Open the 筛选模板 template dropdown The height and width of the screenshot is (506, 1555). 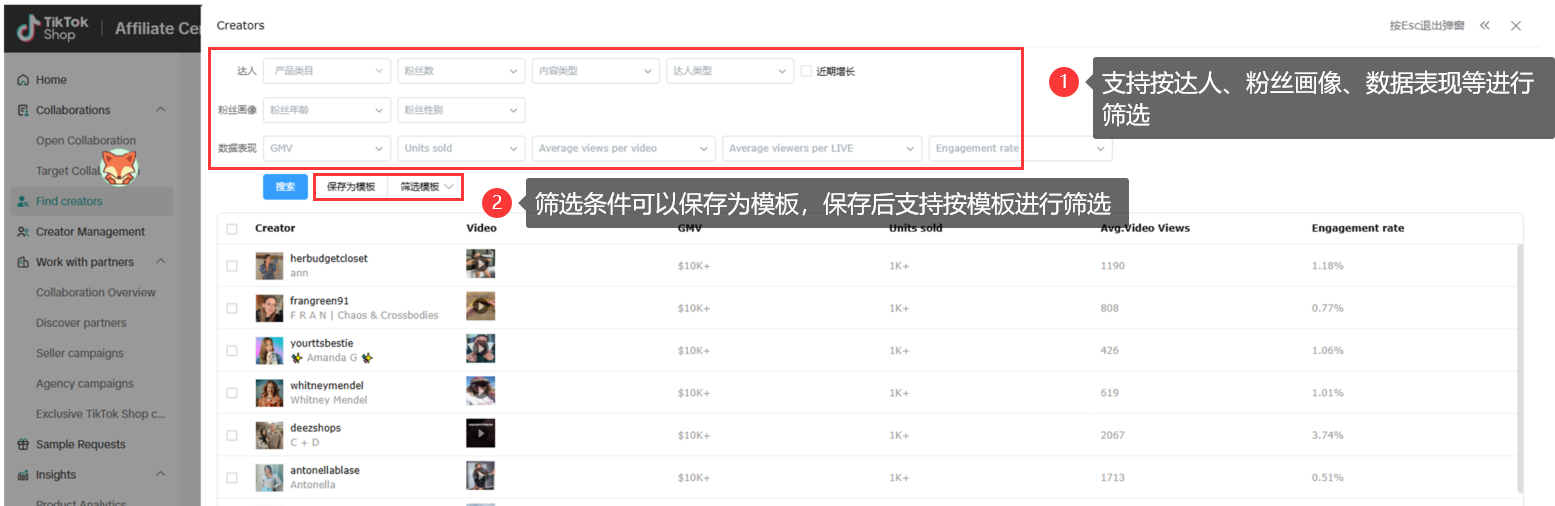coord(426,187)
